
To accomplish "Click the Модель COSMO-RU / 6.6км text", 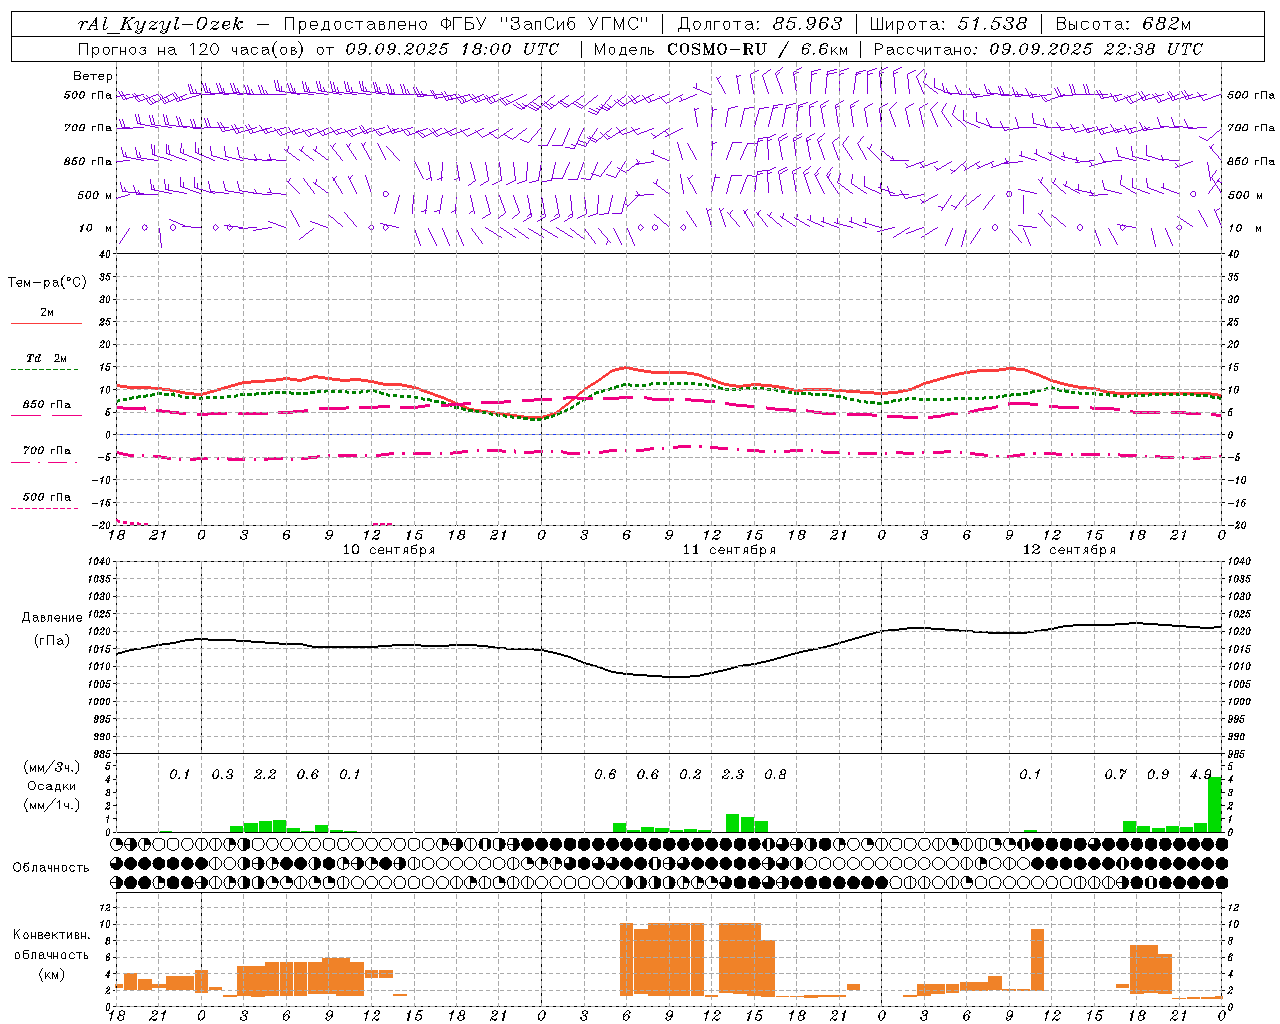I will coord(721,49).
